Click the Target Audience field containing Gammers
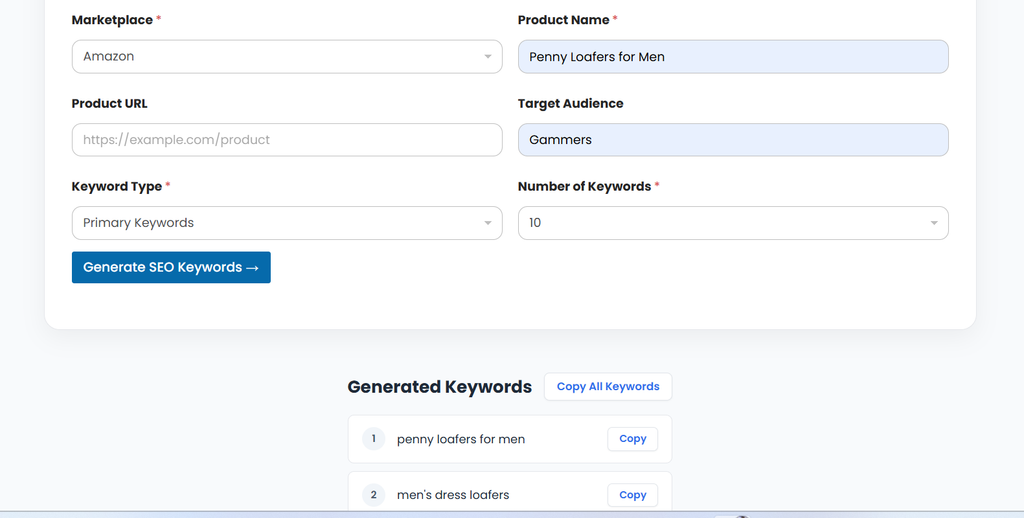Screen dimensions: 1024x518 733,140
